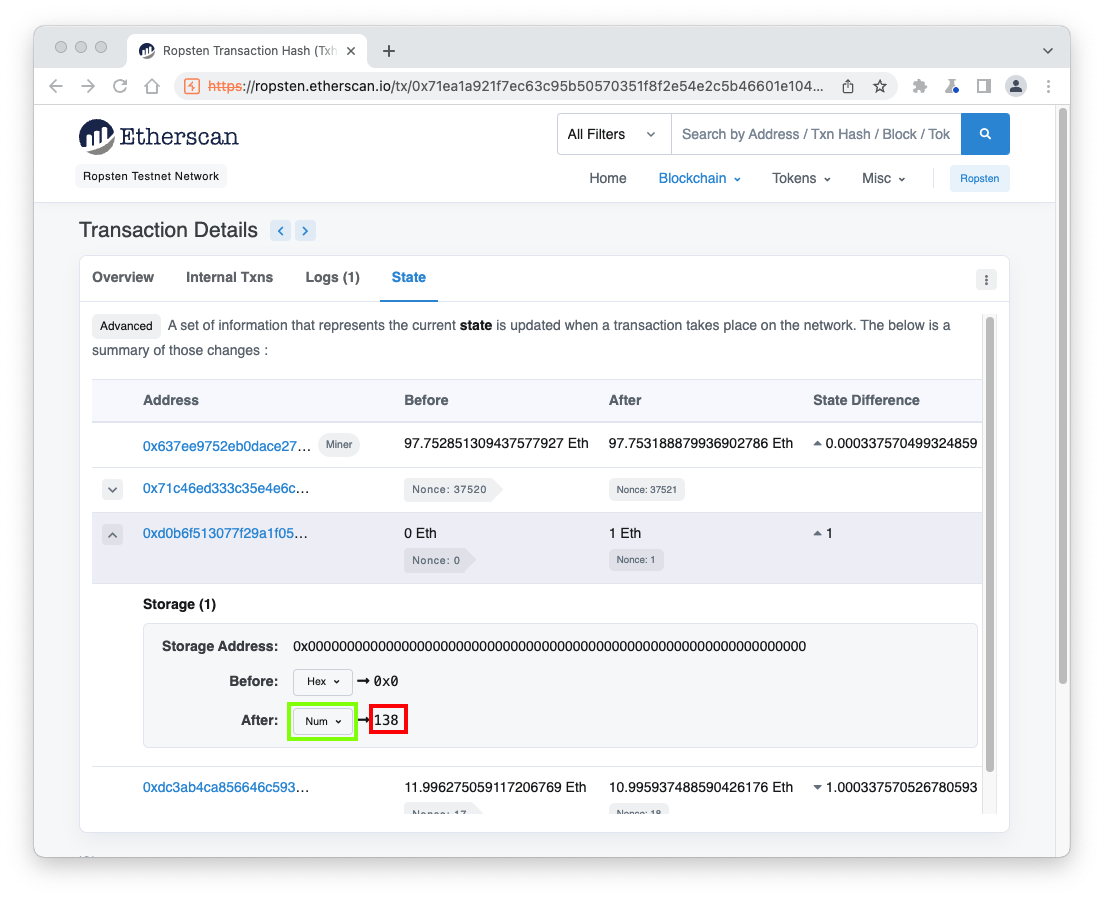The width and height of the screenshot is (1104, 899).
Task: Go forward using browser forward arrow
Action: 88,86
